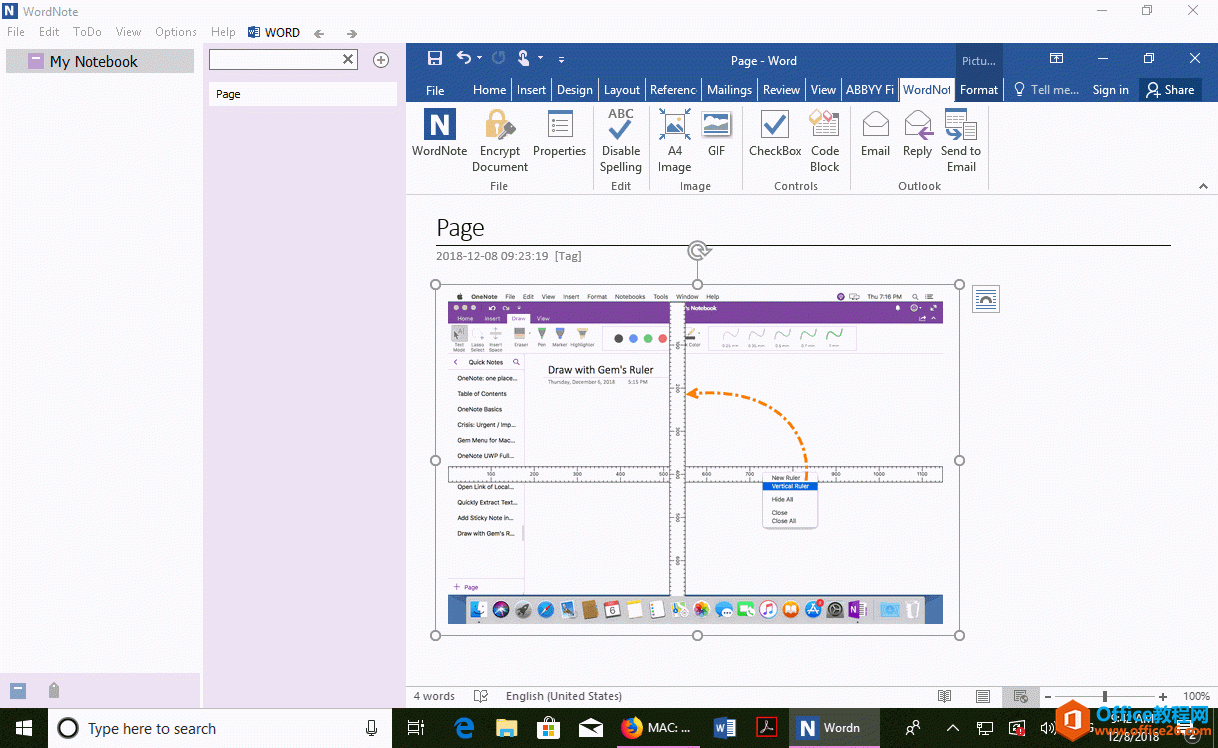Click the Sign in link
This screenshot has height=748, width=1218.
(1110, 89)
